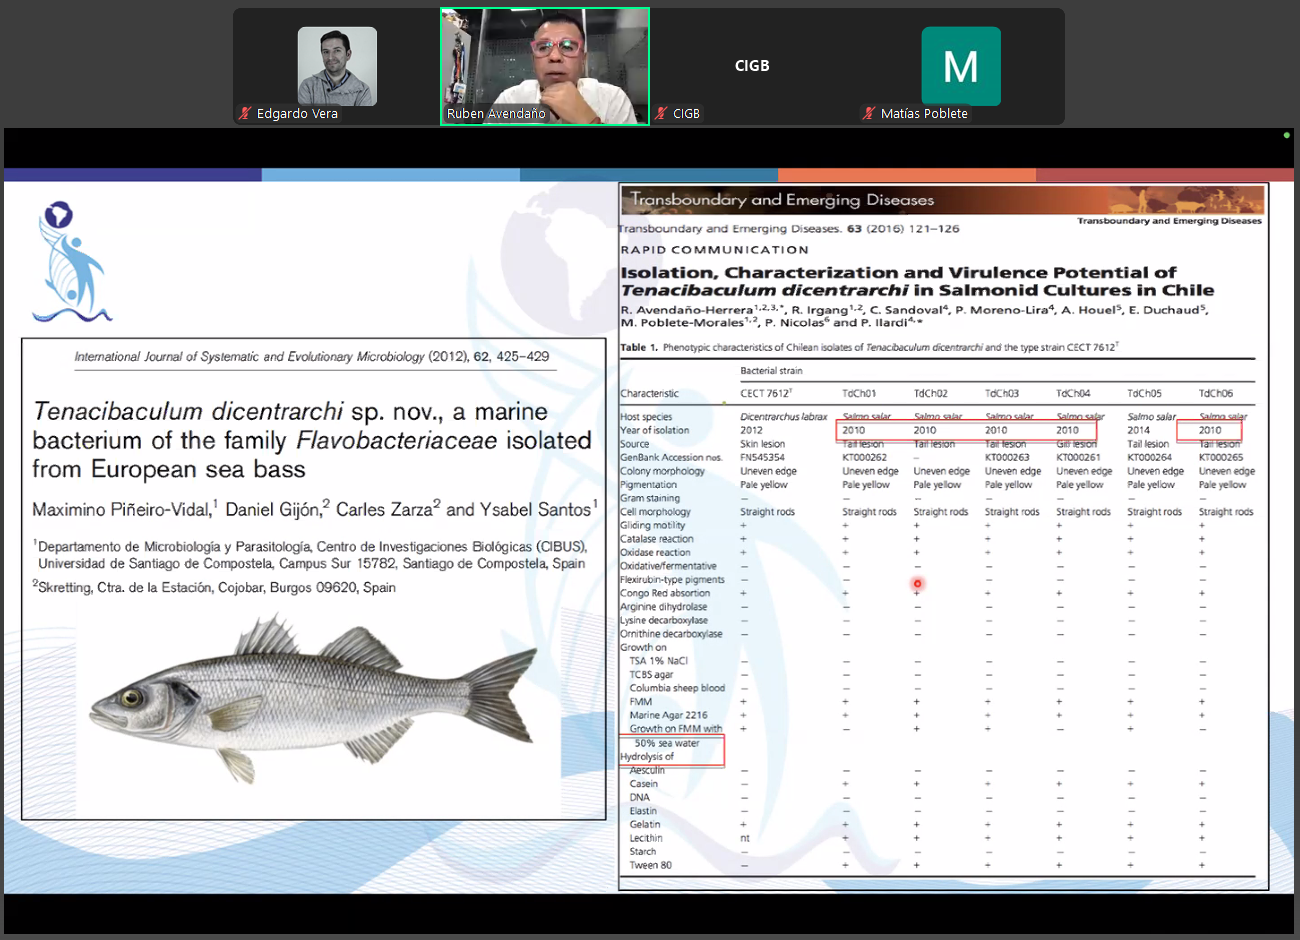The image size is (1300, 940).
Task: Click the 'Columbia sheep blood' row label
Action: click(677, 688)
